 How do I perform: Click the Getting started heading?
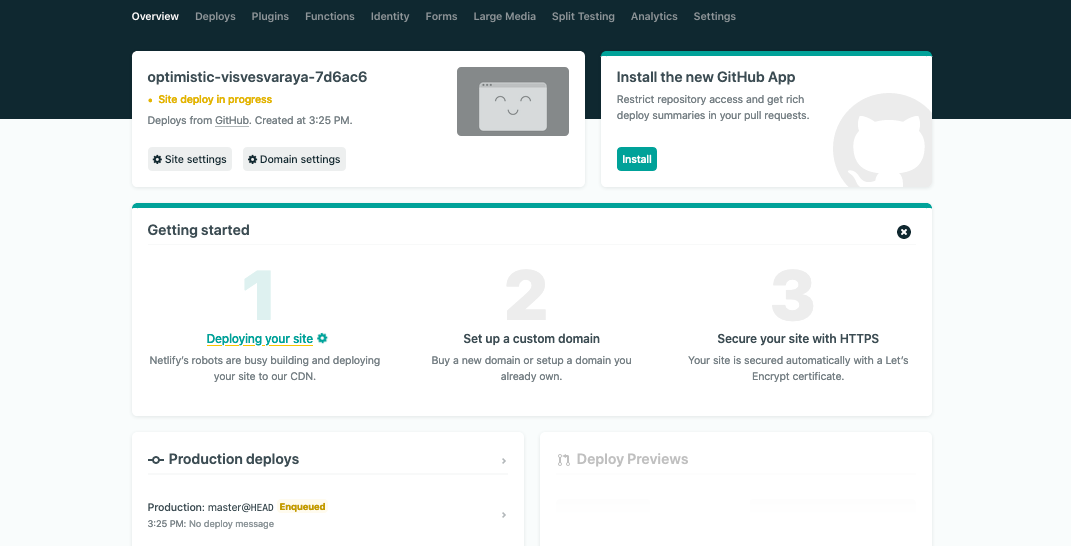pos(199,230)
